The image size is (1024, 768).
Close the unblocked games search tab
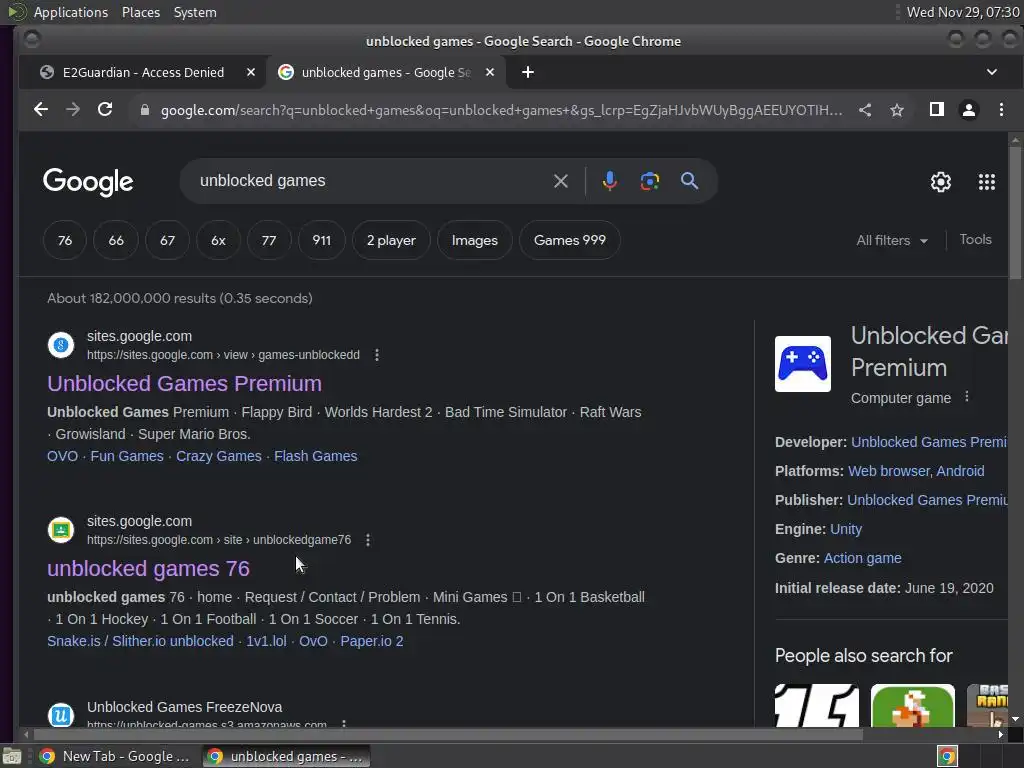click(490, 72)
